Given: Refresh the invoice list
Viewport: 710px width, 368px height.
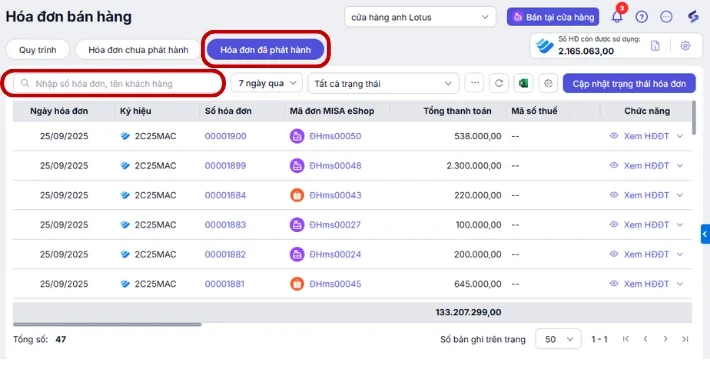Looking at the screenshot, I should coord(499,83).
